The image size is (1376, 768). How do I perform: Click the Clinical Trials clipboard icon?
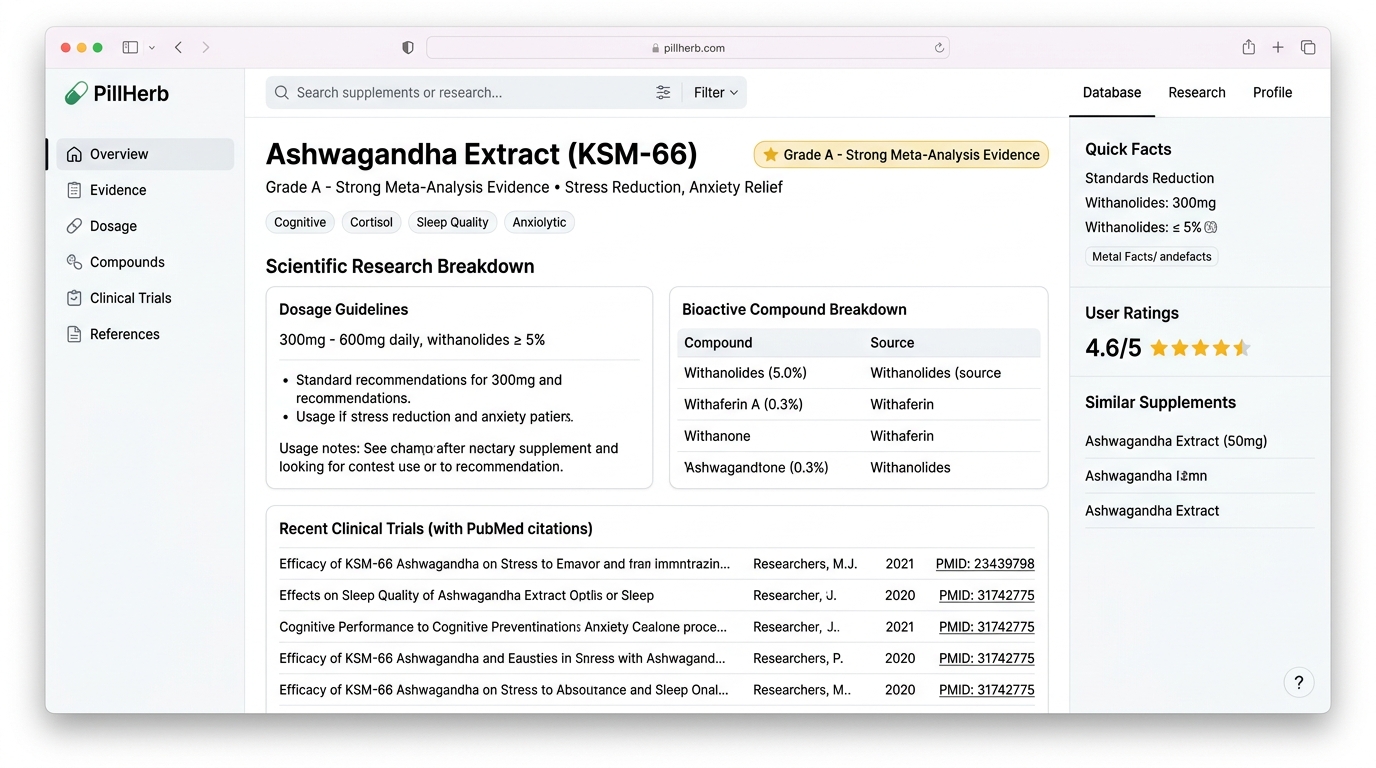coord(74,298)
